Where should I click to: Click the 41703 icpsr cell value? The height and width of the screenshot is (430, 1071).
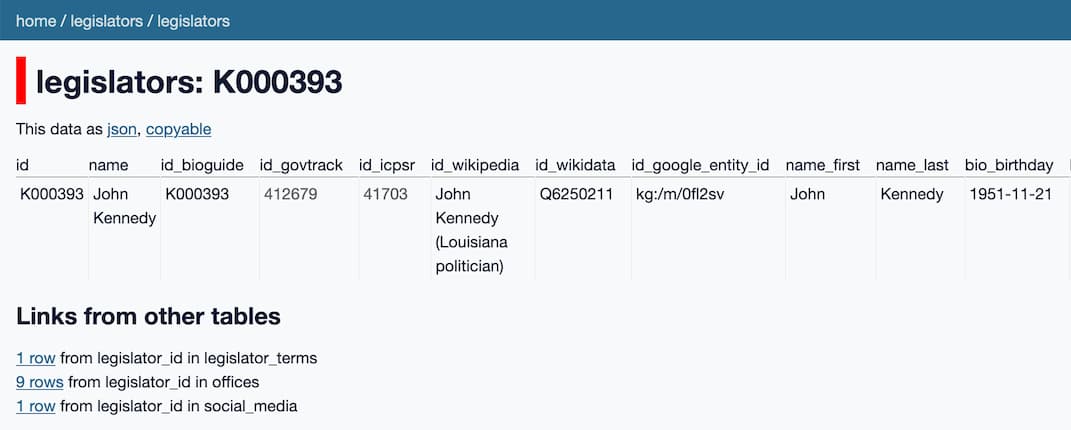pyautogui.click(x=385, y=194)
